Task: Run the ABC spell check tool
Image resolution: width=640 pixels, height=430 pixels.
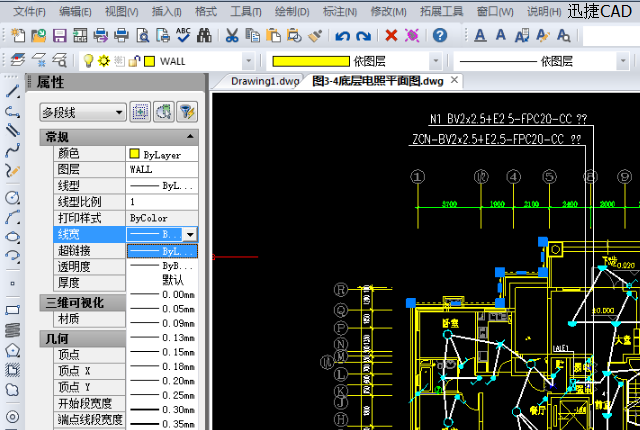Action: coord(183,36)
